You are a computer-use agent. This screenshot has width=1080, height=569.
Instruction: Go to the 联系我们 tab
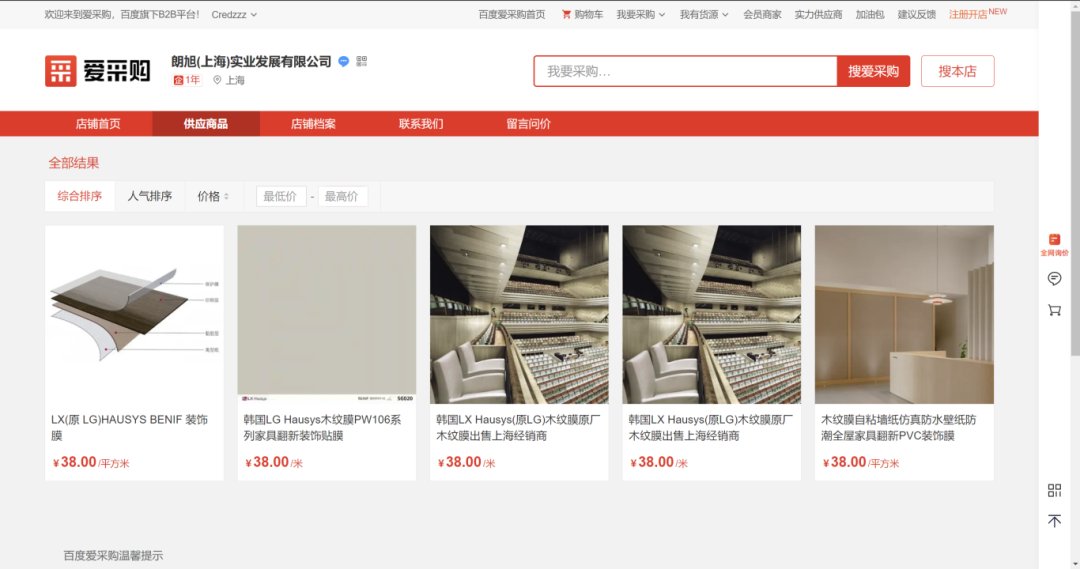pos(421,124)
